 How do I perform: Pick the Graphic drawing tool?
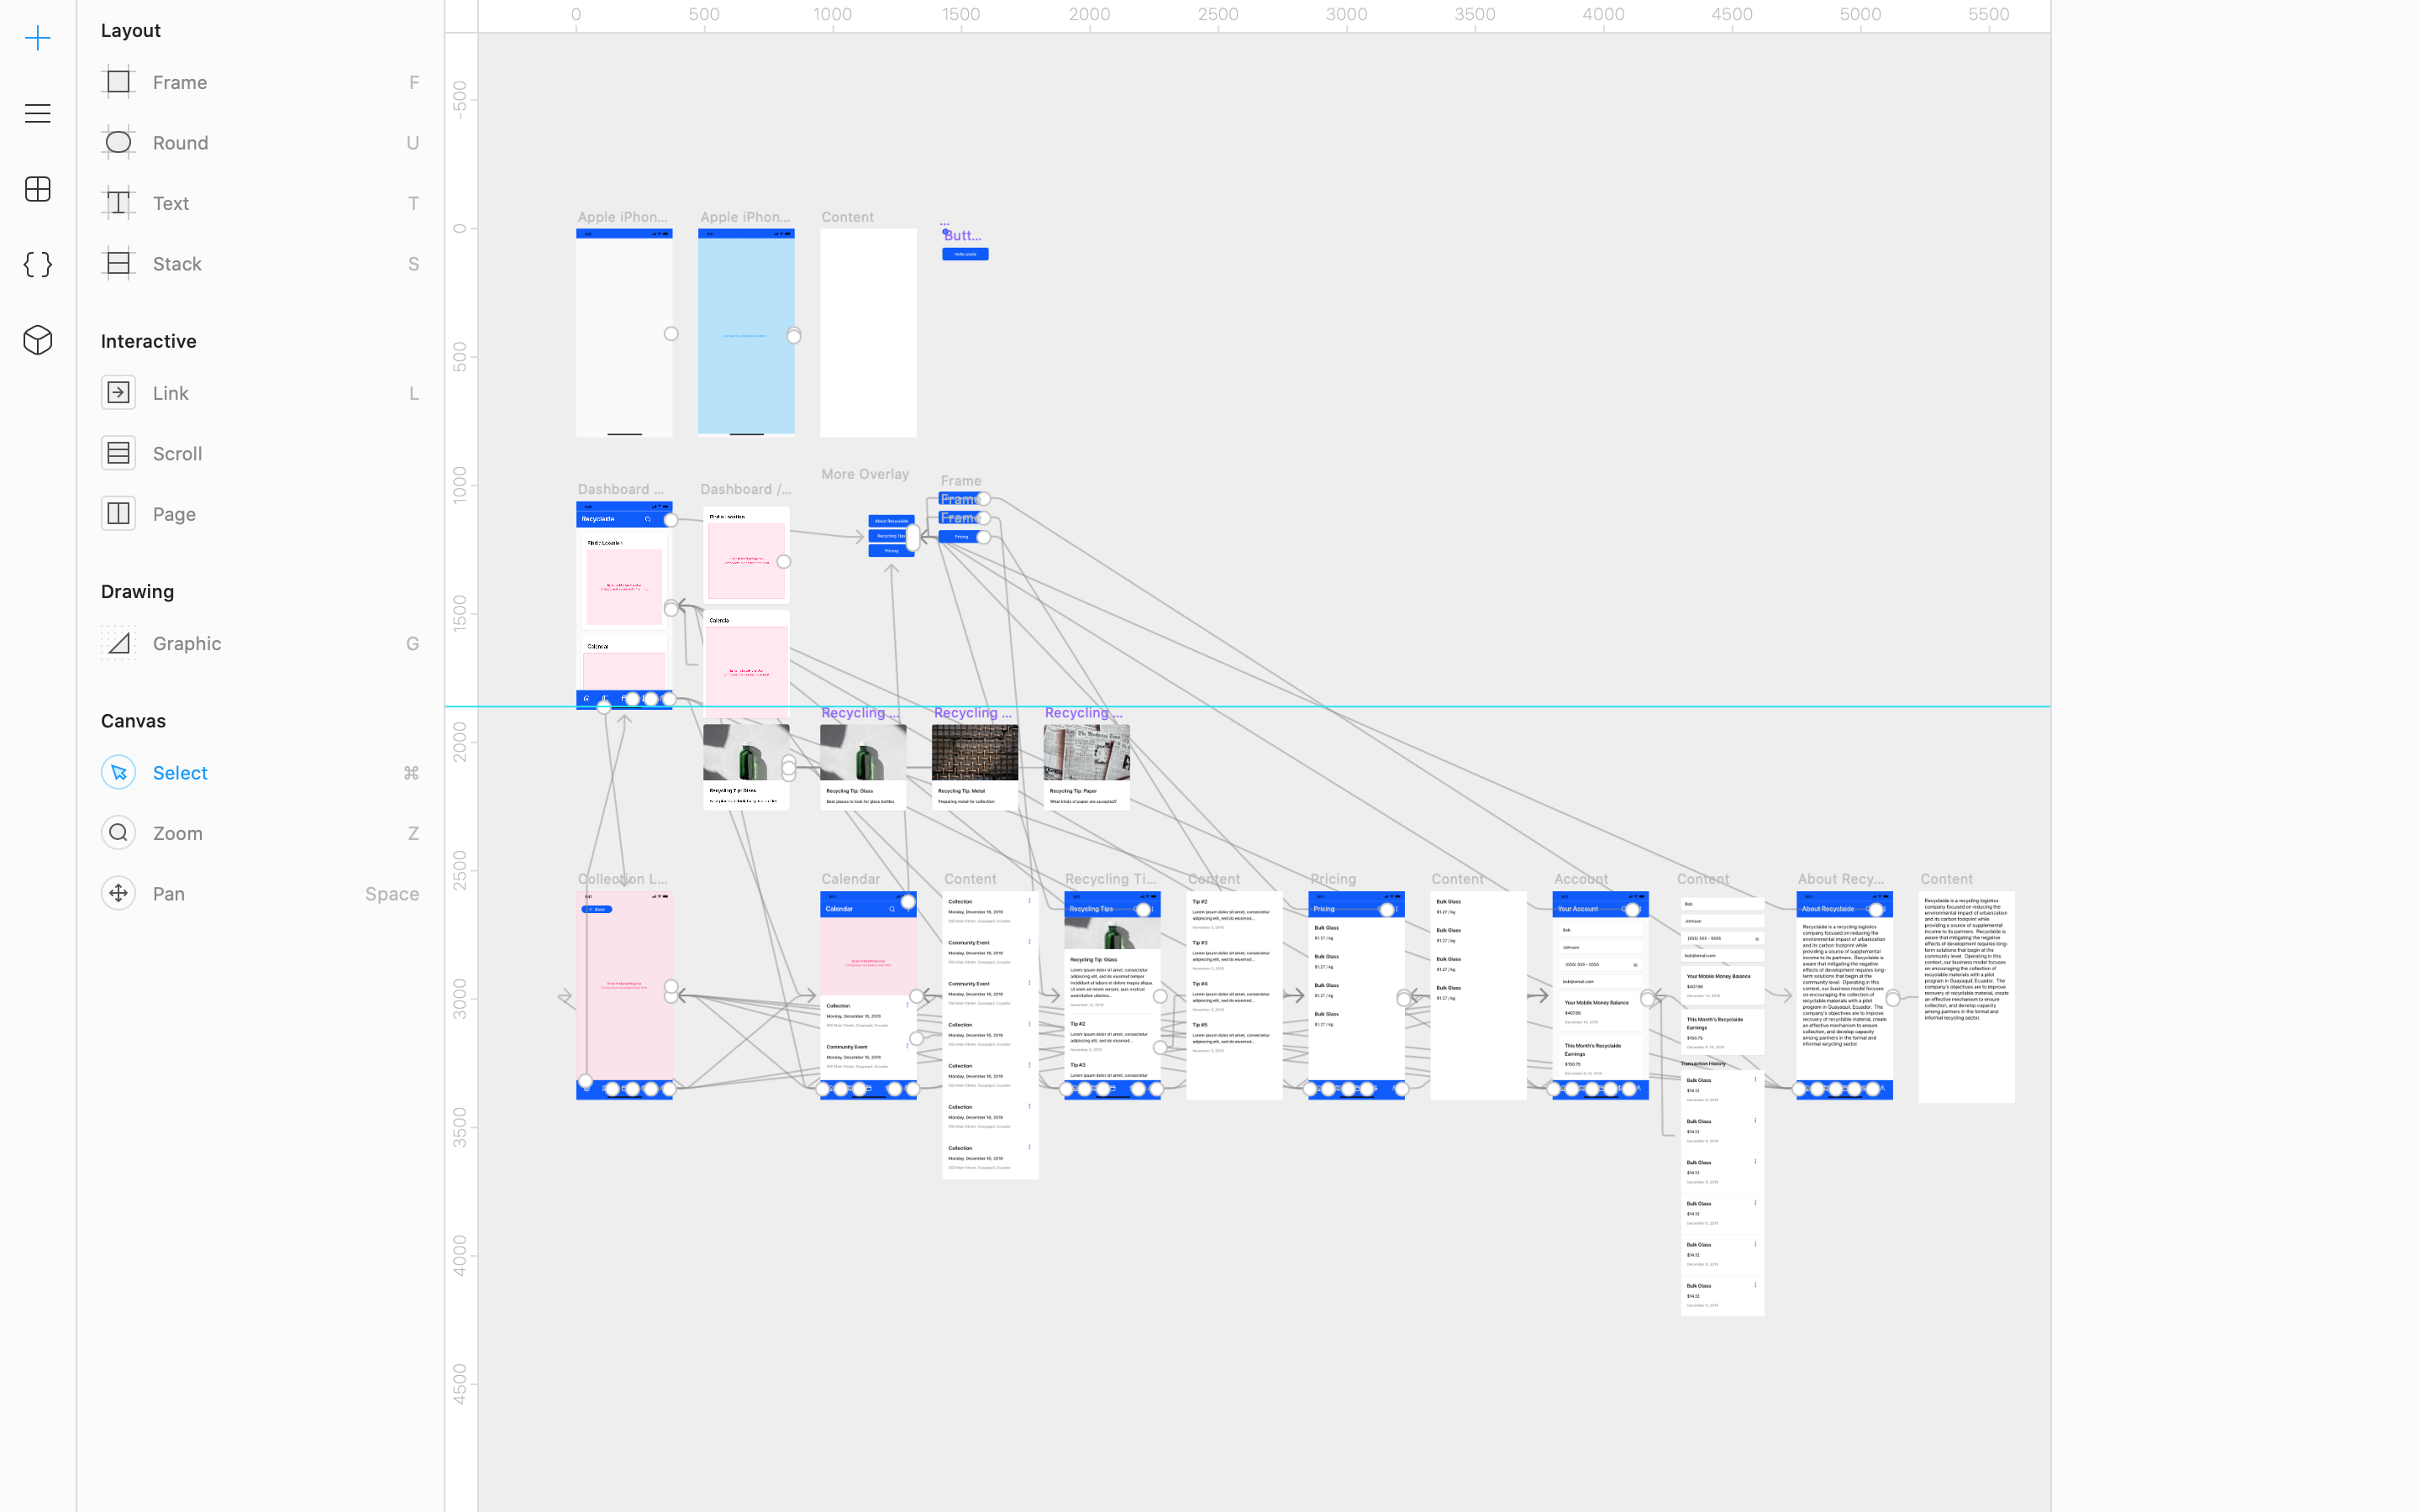[x=186, y=644]
